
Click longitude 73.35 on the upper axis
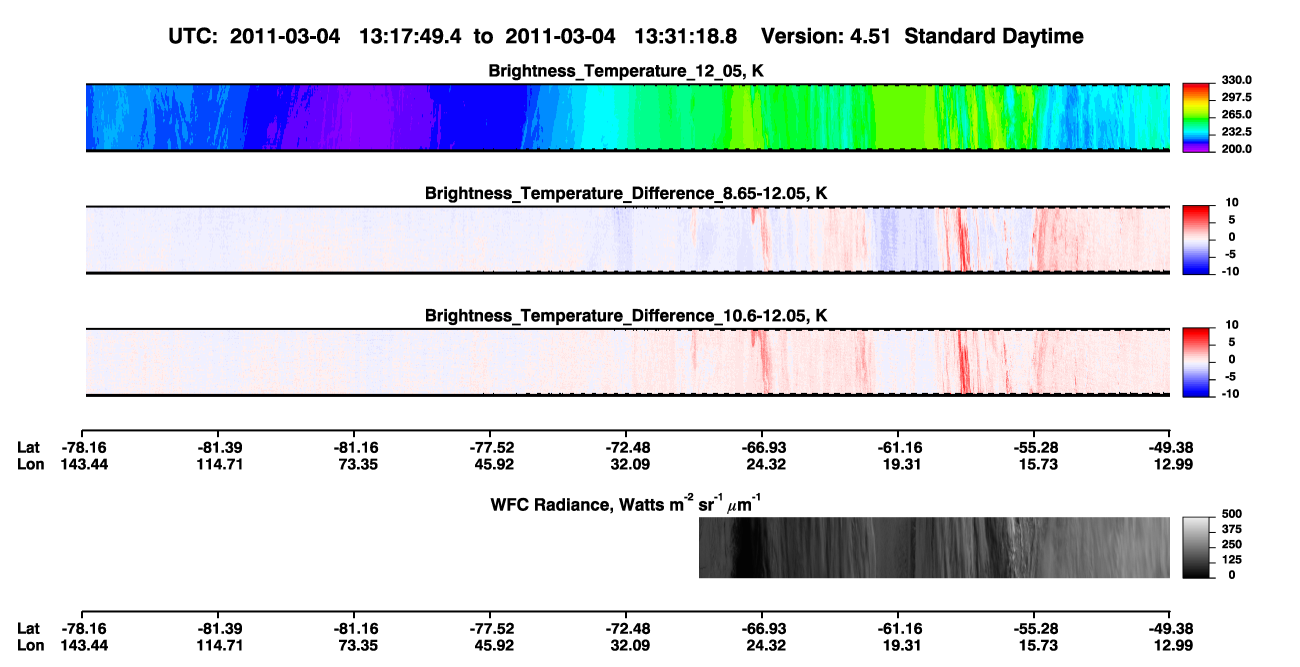point(354,464)
